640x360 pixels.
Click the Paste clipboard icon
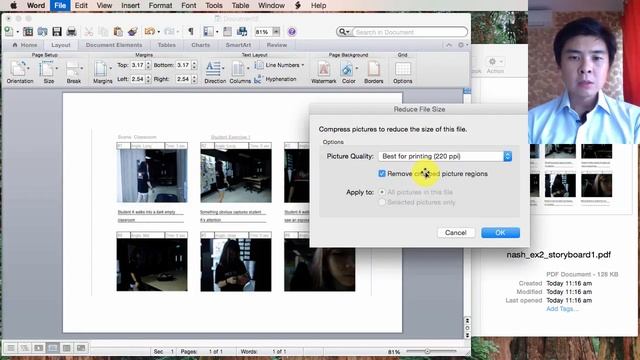pyautogui.click(x=118, y=31)
